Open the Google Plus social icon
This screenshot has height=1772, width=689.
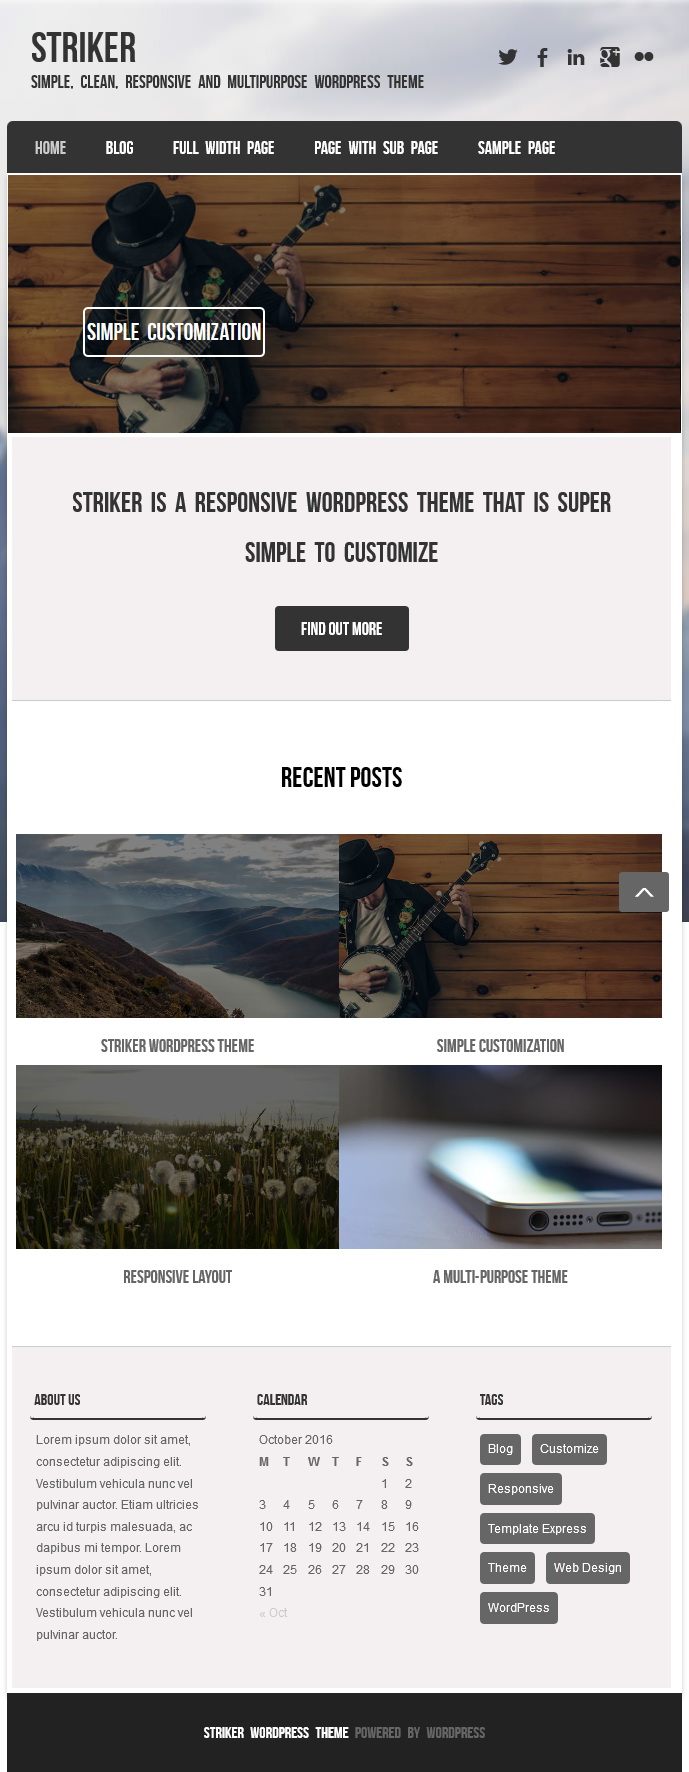point(610,57)
